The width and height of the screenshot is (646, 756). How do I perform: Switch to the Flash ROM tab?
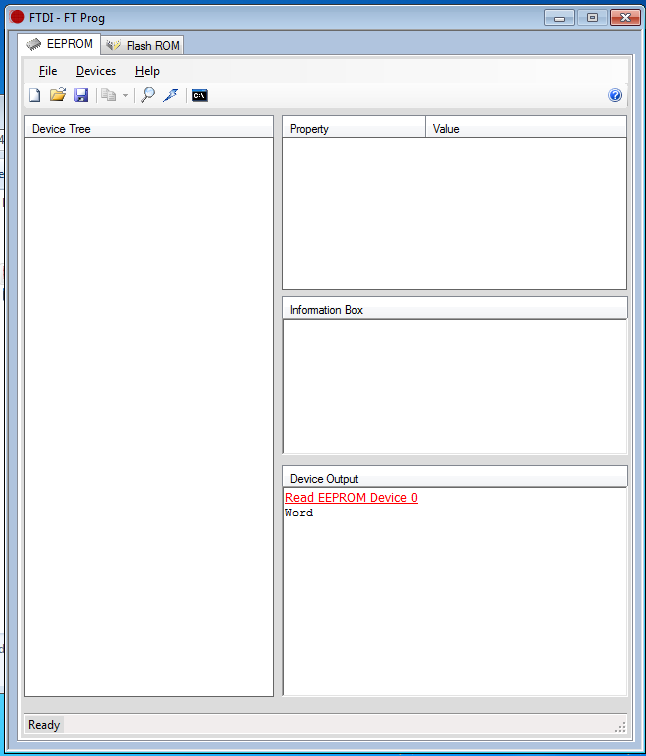(x=143, y=45)
